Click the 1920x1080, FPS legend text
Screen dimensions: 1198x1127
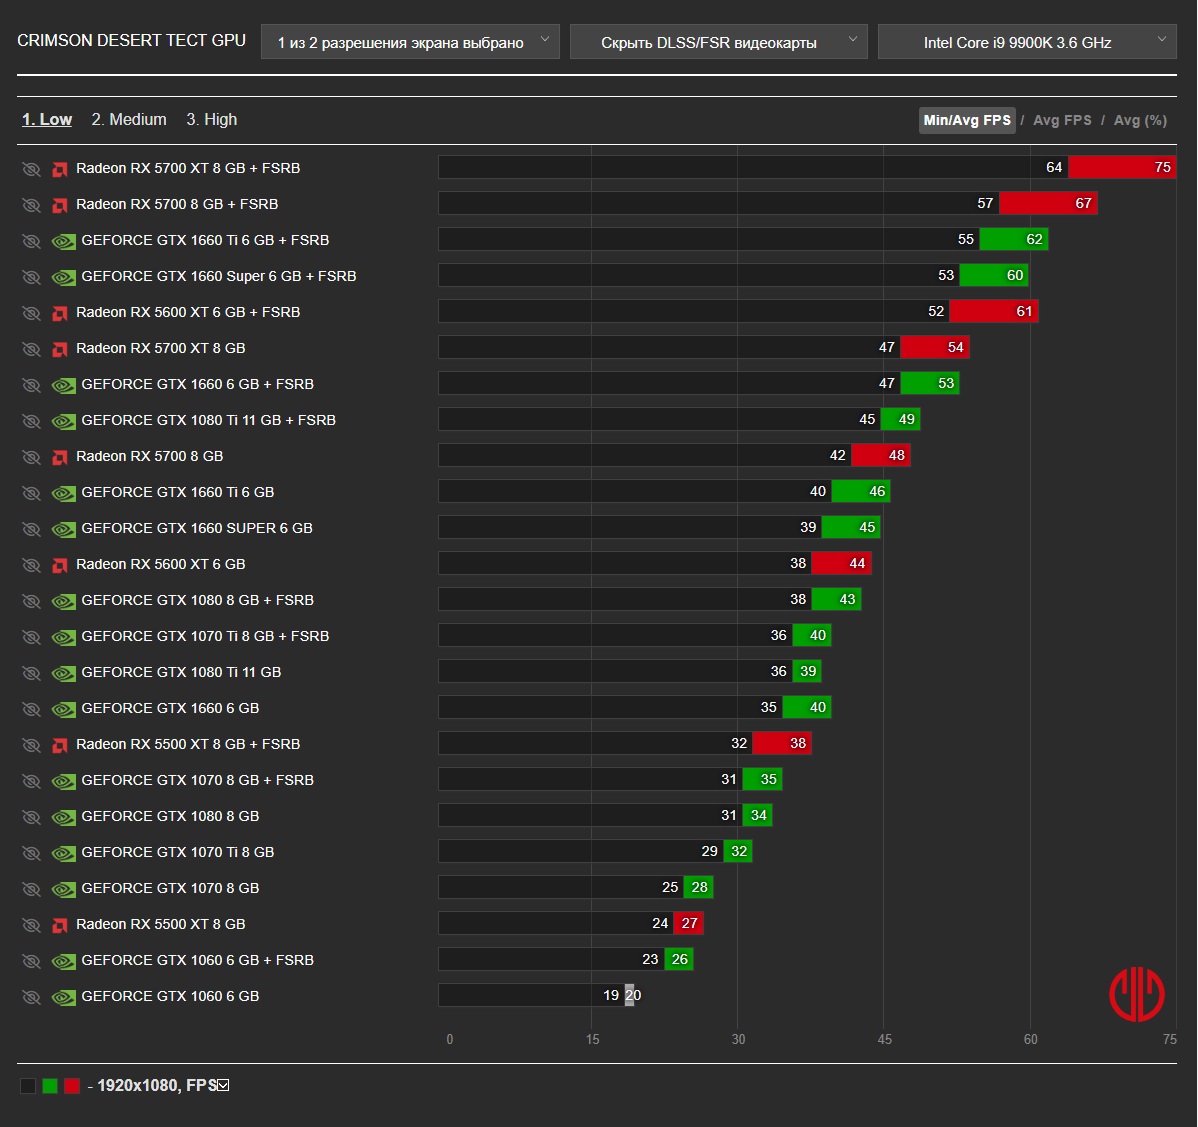click(x=157, y=1086)
